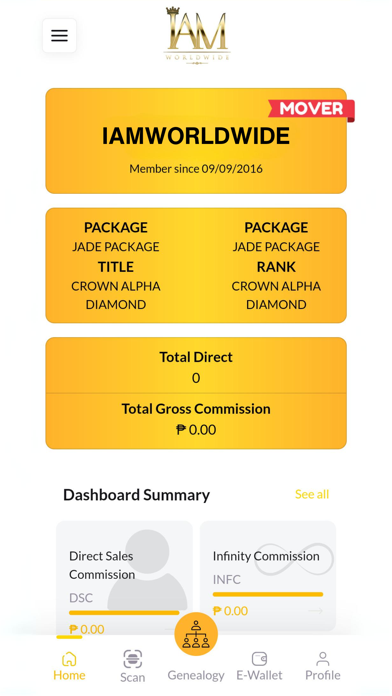Open the Direct Sales Commission card
Screen dimensions: 392x696
[x=124, y=577]
